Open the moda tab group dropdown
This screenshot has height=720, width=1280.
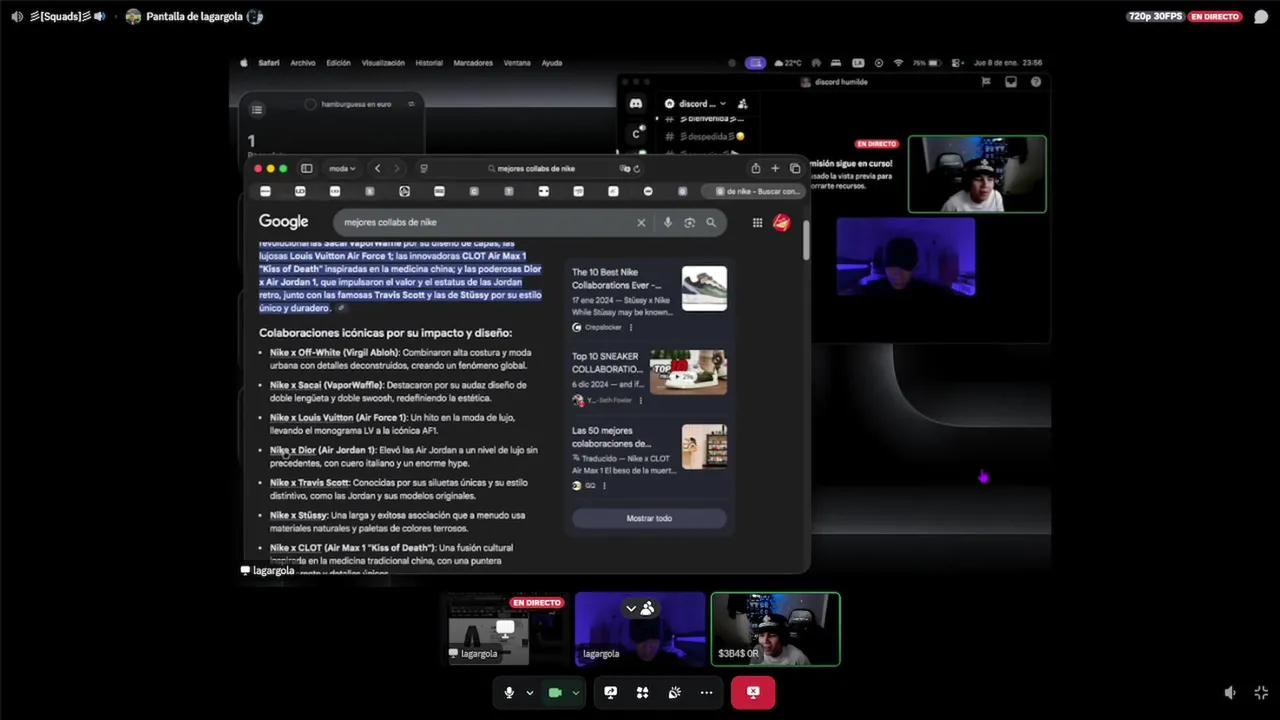tap(342, 168)
